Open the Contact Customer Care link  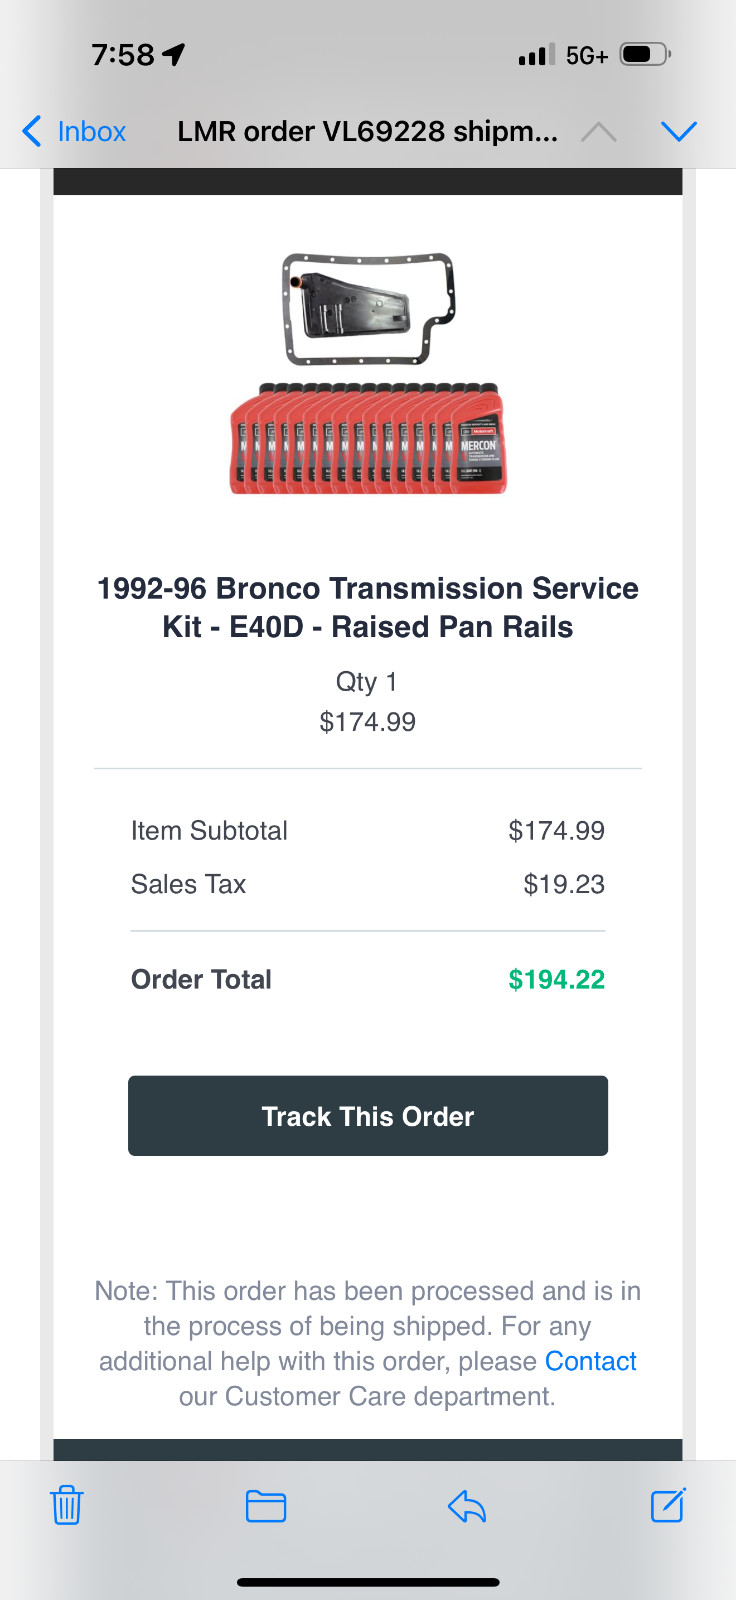tap(590, 1361)
